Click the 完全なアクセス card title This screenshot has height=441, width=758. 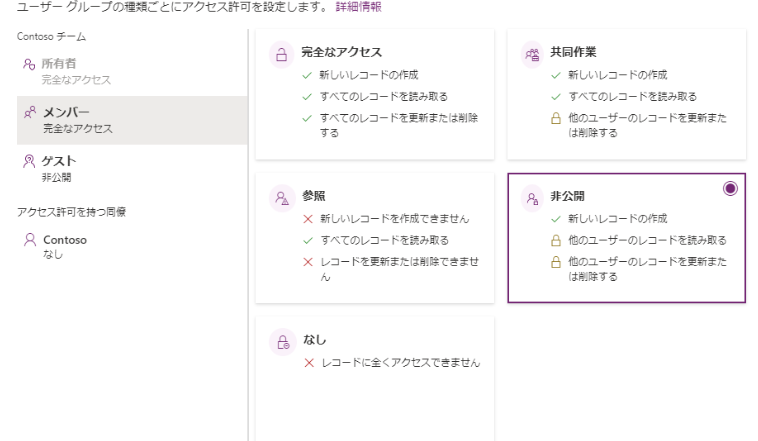[x=341, y=52]
